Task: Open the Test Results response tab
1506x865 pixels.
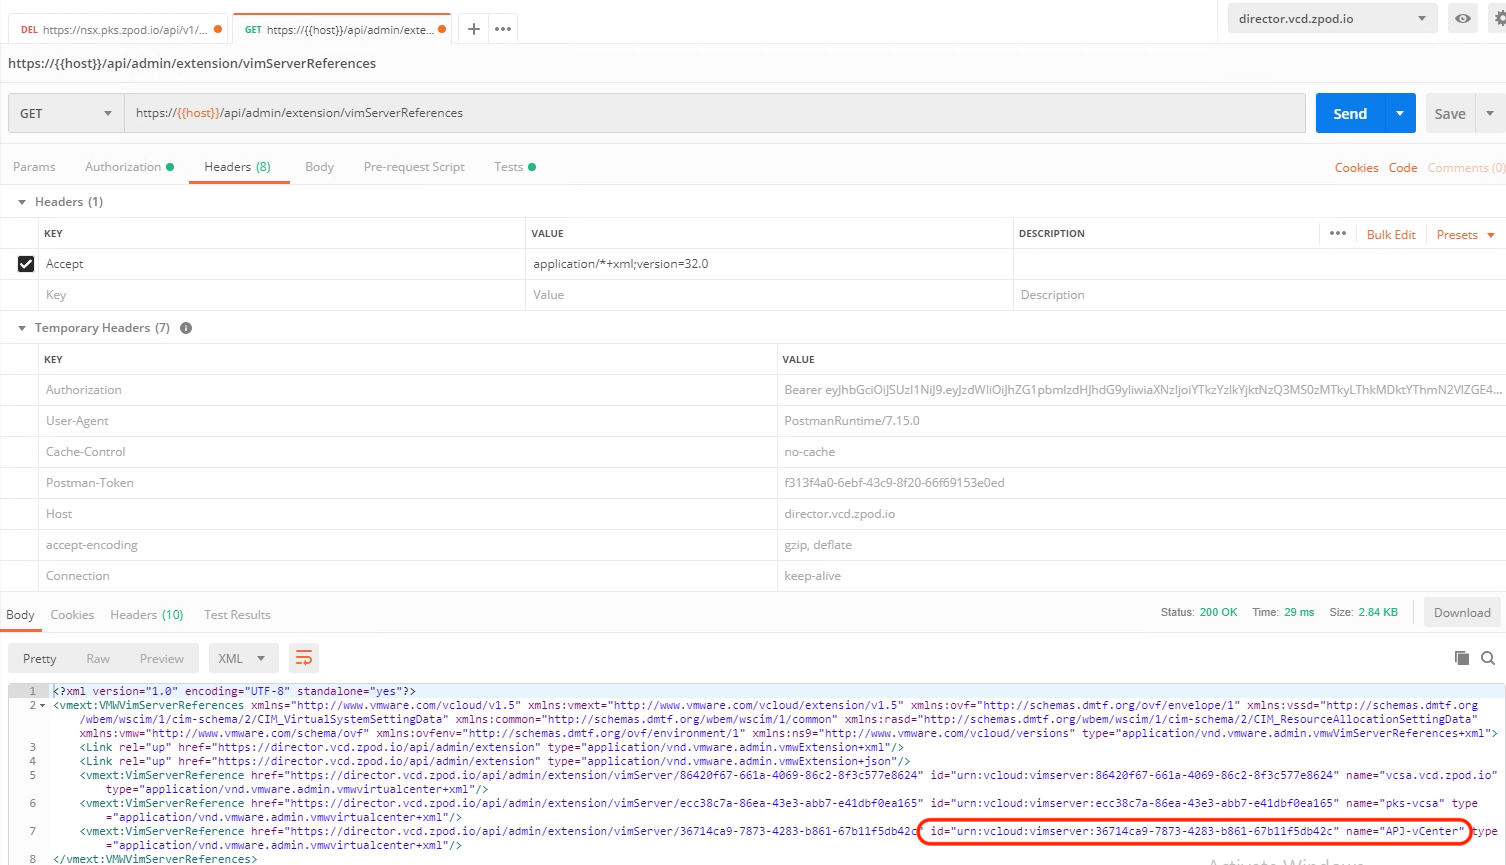Action: 237,615
